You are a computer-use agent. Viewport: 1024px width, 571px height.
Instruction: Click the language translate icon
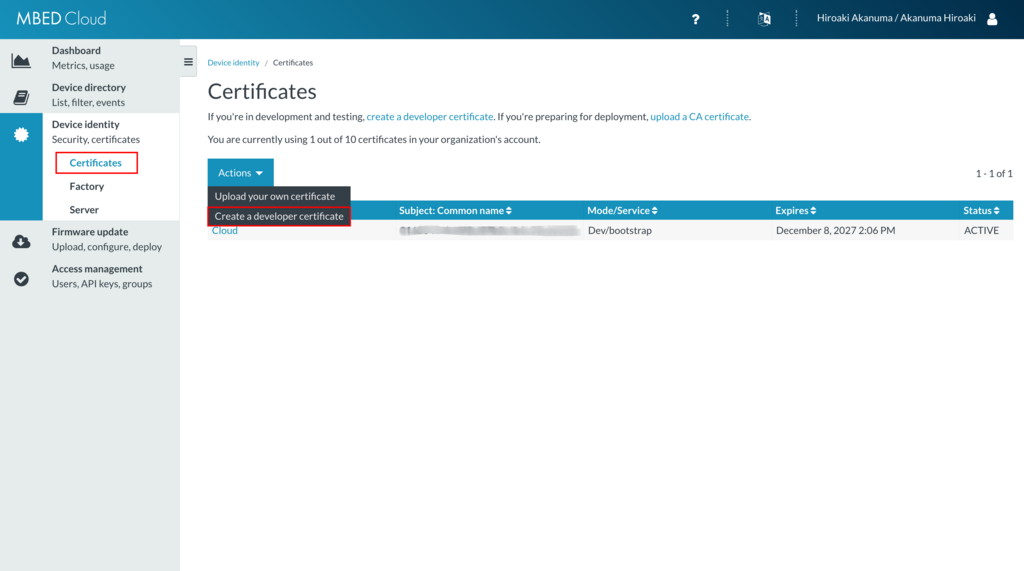click(x=764, y=19)
